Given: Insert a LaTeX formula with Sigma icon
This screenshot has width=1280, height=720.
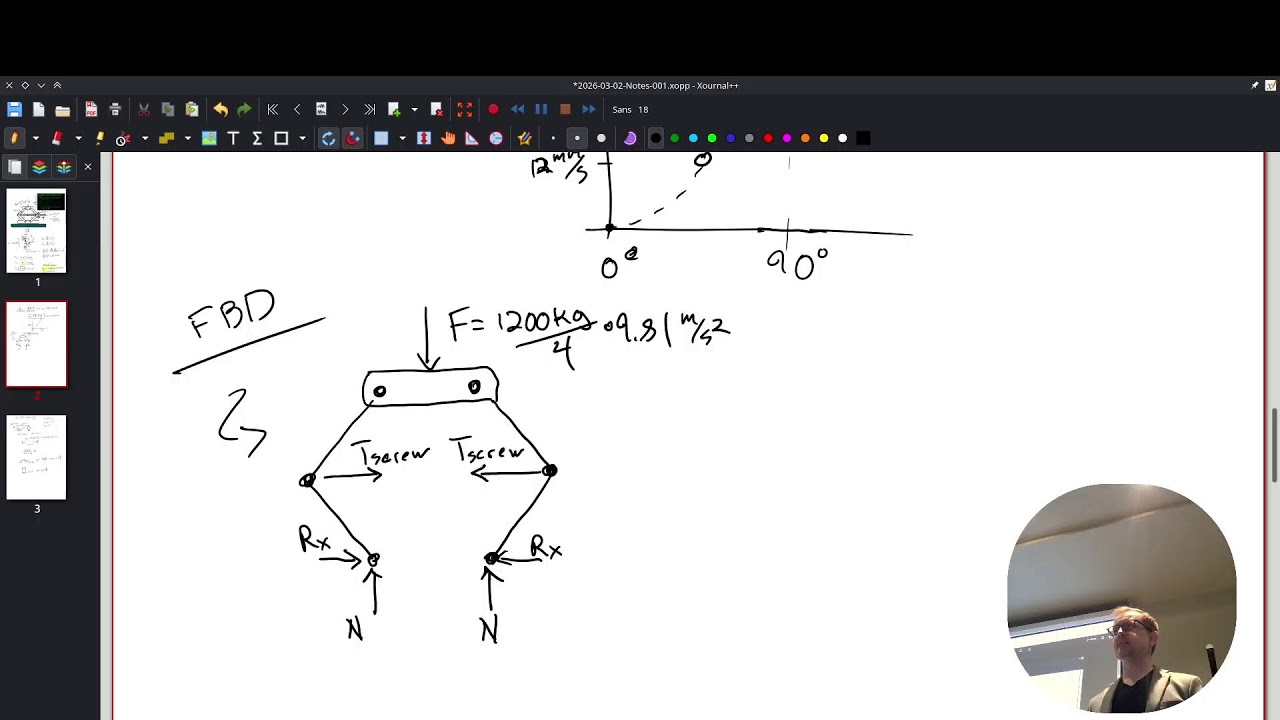Looking at the screenshot, I should 257,138.
